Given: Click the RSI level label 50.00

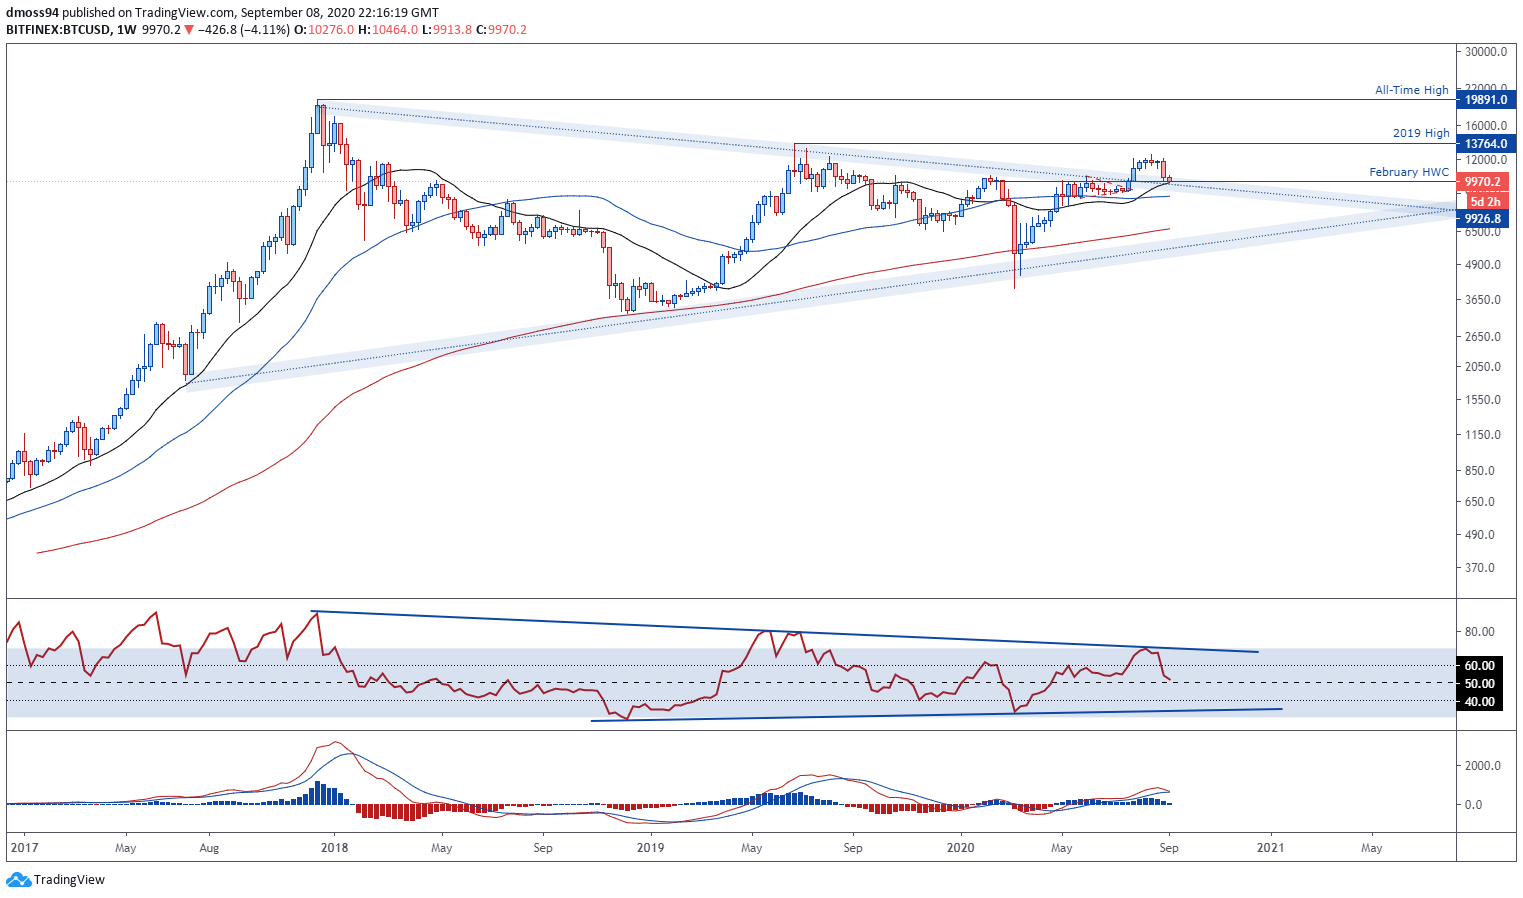Looking at the screenshot, I should pyautogui.click(x=1481, y=684).
